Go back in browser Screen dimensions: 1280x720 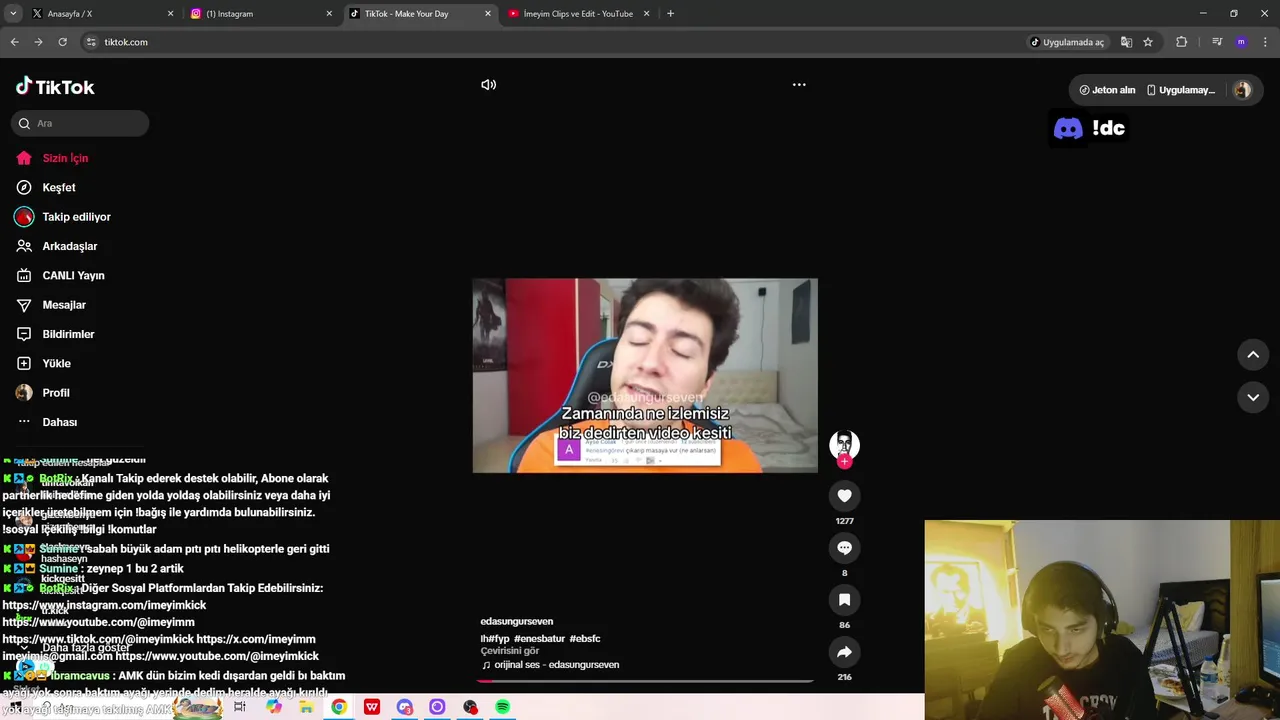point(14,42)
